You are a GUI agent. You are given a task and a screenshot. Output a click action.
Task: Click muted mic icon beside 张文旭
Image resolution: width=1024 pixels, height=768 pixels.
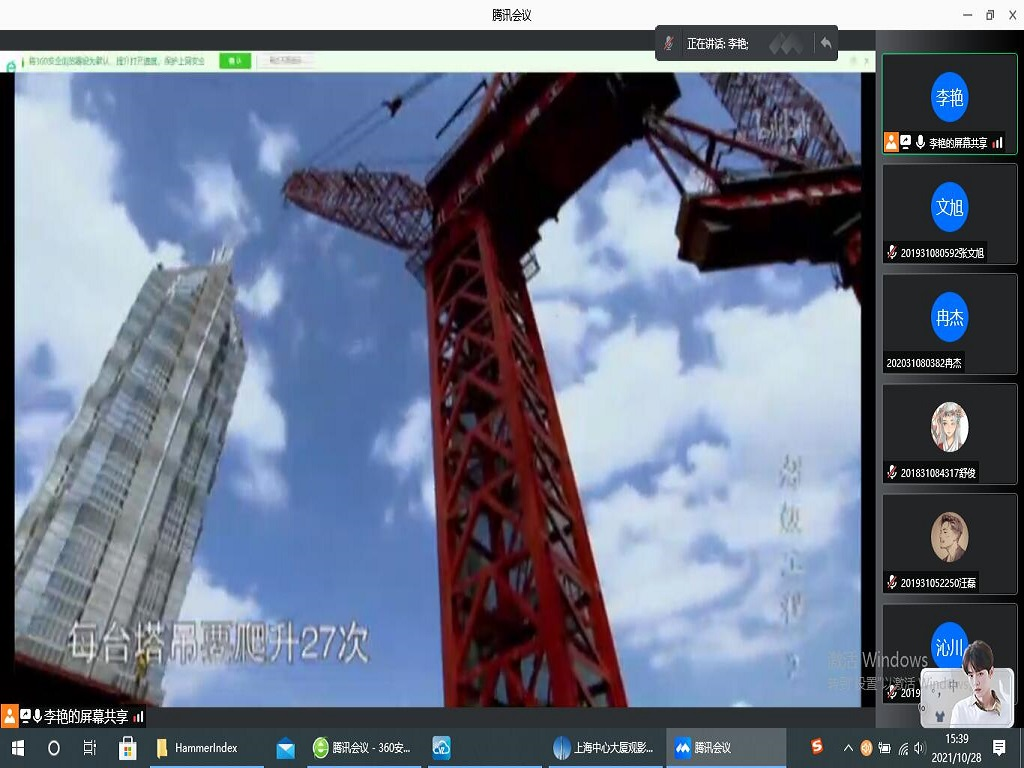pos(892,253)
